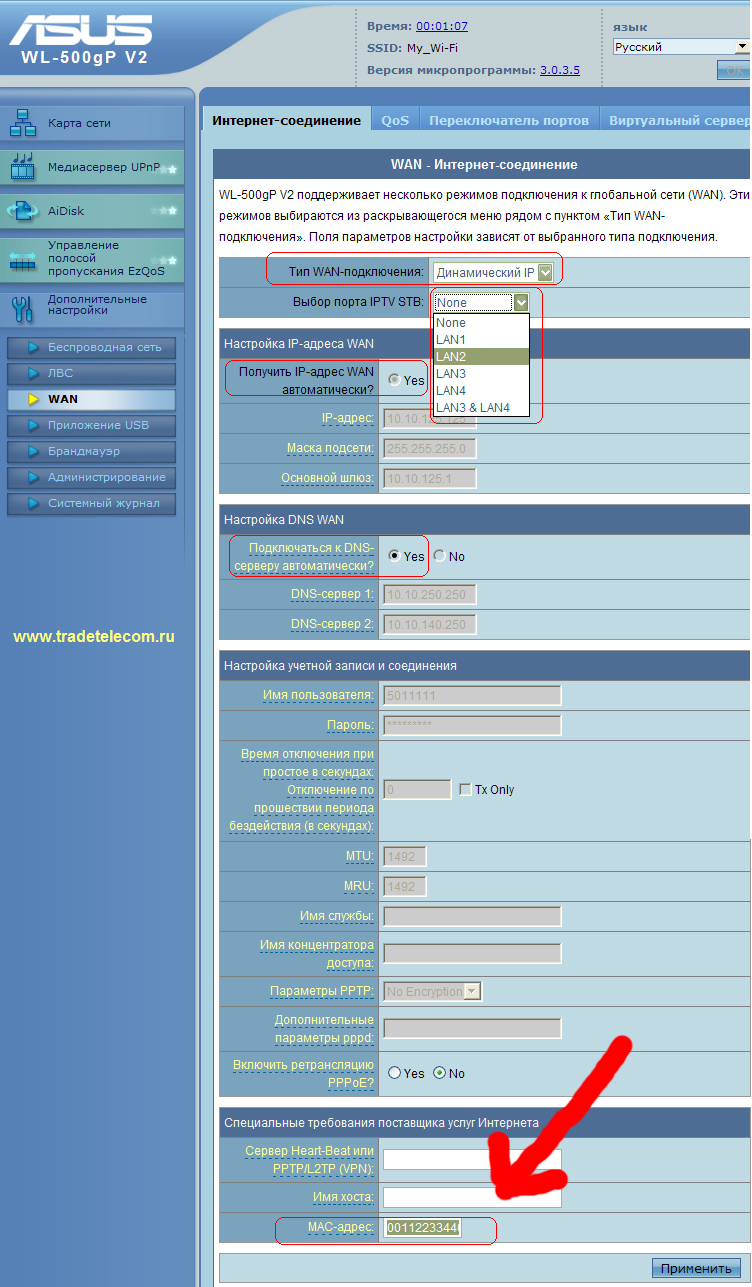
Task: Select WAN submenu item
Action: click(x=91, y=400)
